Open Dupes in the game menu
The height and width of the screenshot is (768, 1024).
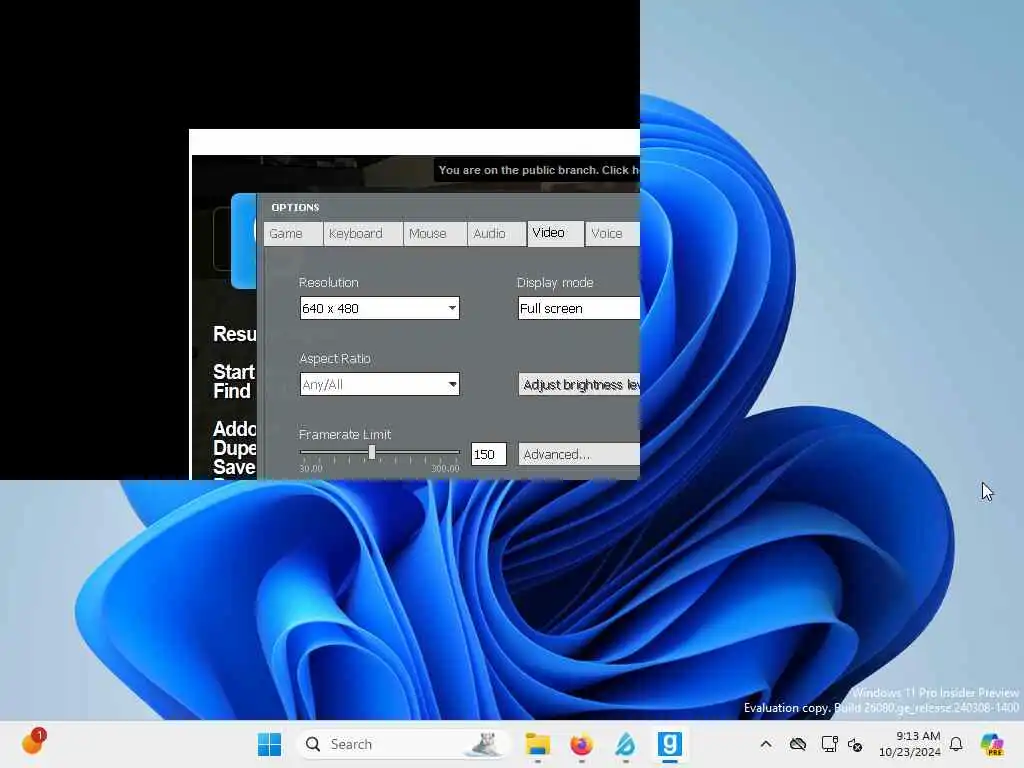pyautogui.click(x=234, y=447)
